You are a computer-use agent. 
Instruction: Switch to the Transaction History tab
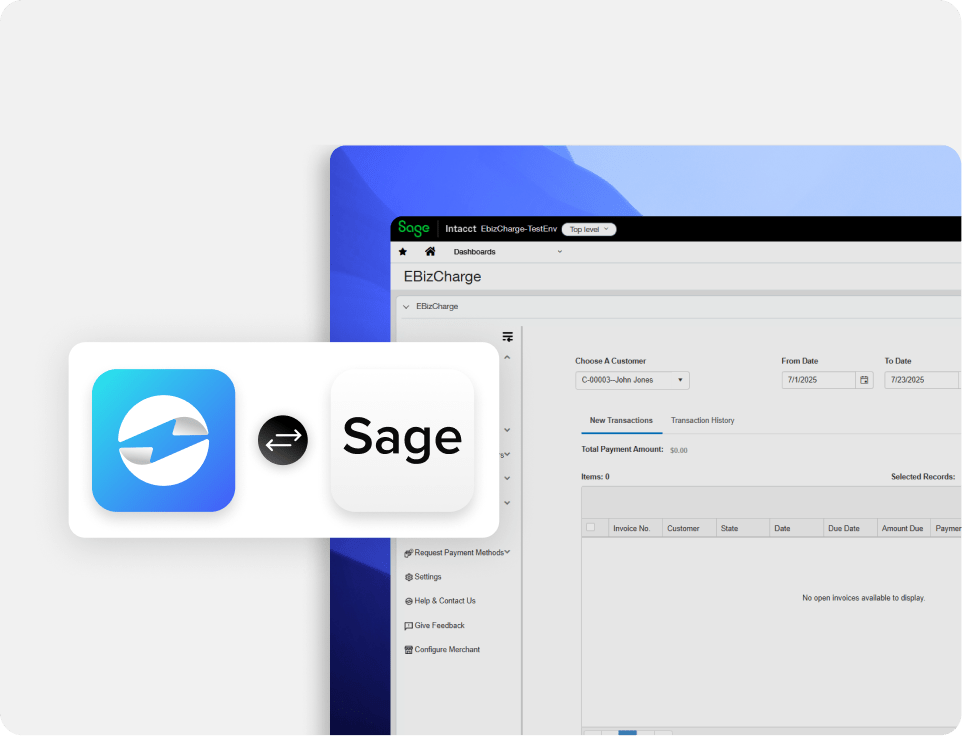click(702, 420)
